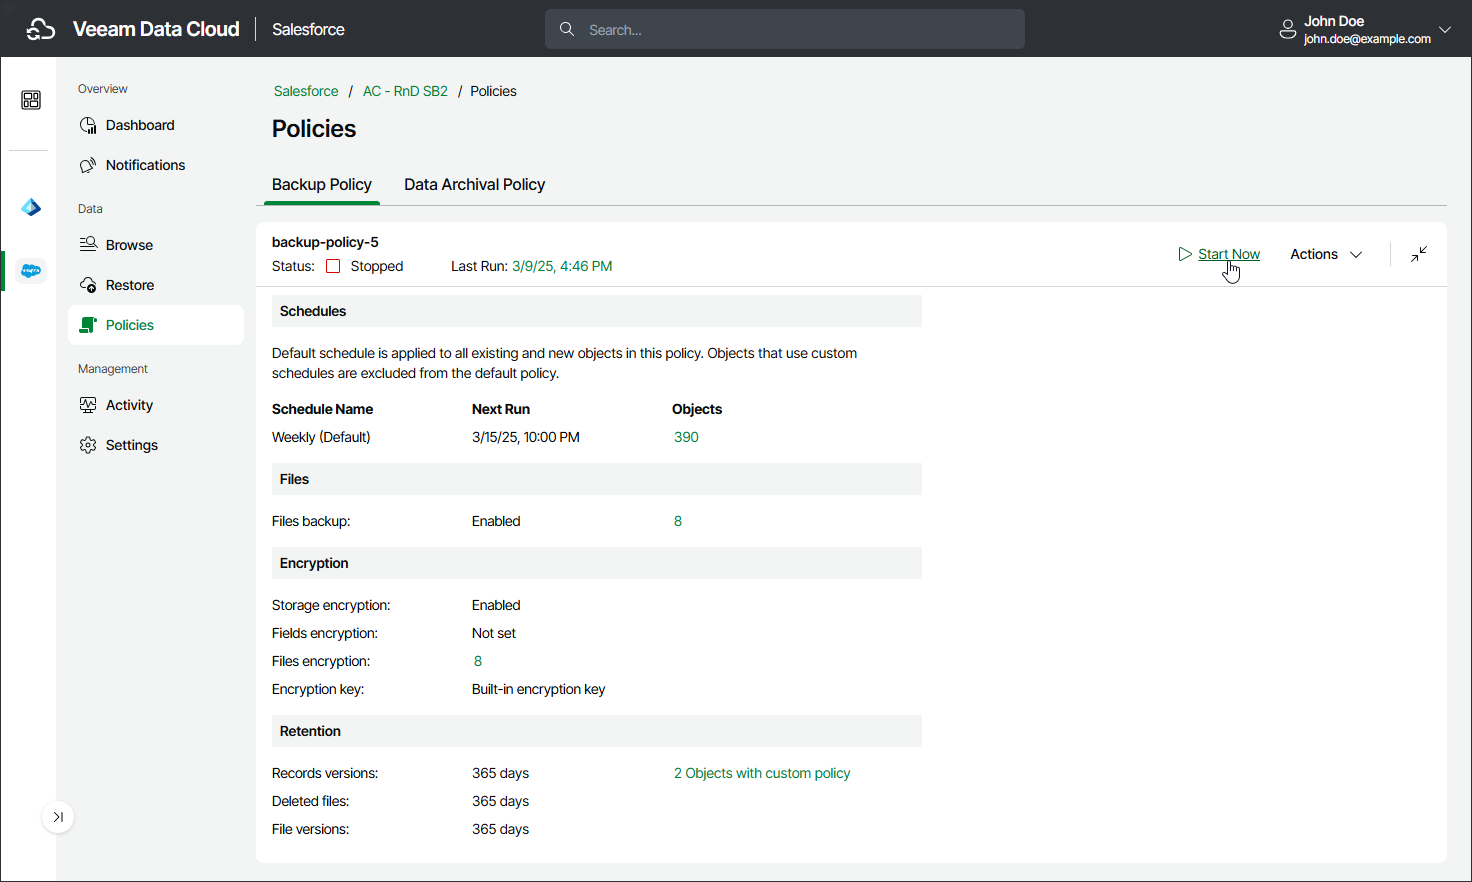Image resolution: width=1472 pixels, height=882 pixels.
Task: Click the Stopped status square indicator
Action: point(333,266)
